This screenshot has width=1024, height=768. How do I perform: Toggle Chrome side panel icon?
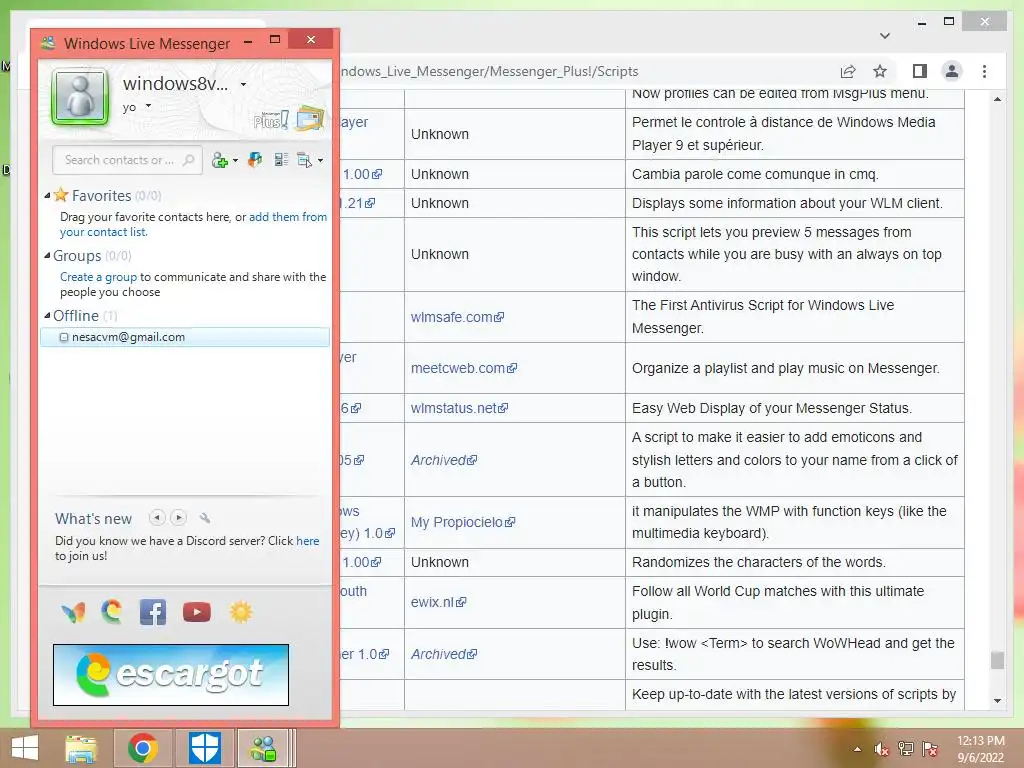(x=920, y=71)
